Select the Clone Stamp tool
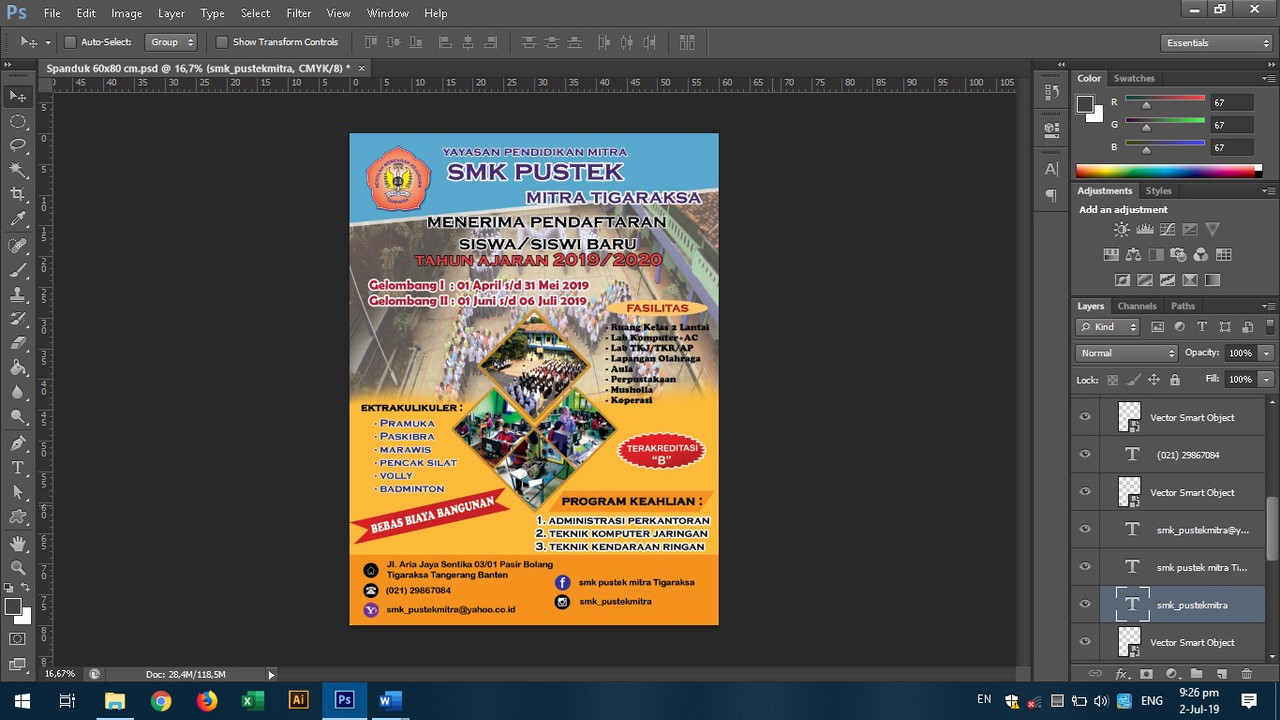1280x720 pixels. point(18,295)
